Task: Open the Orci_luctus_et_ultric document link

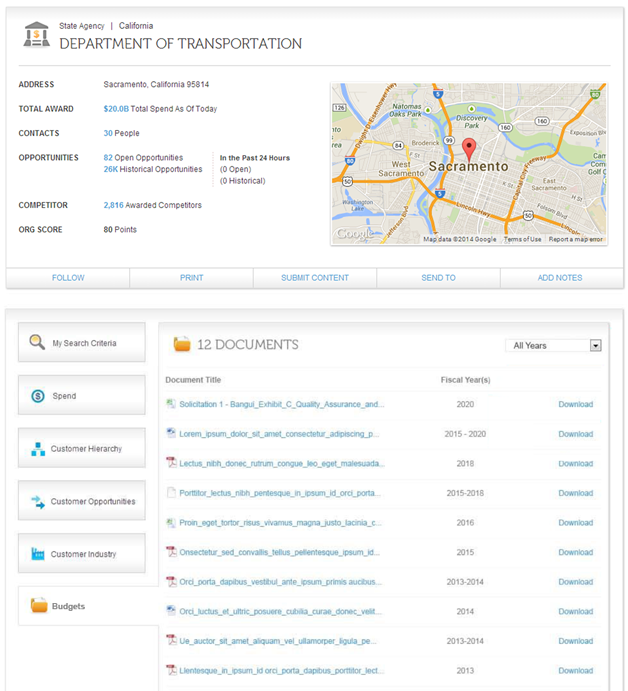Action: [280, 611]
